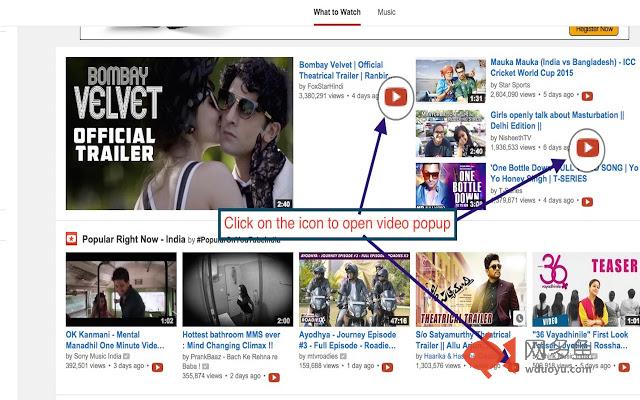Open Ayodhya Journey Episode #3 title link
This screenshot has height=400, width=640.
(347, 340)
